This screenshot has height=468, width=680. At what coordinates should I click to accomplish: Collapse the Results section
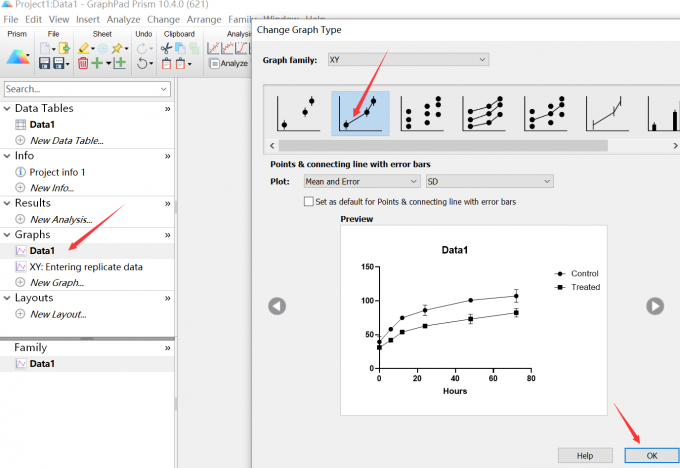7,203
